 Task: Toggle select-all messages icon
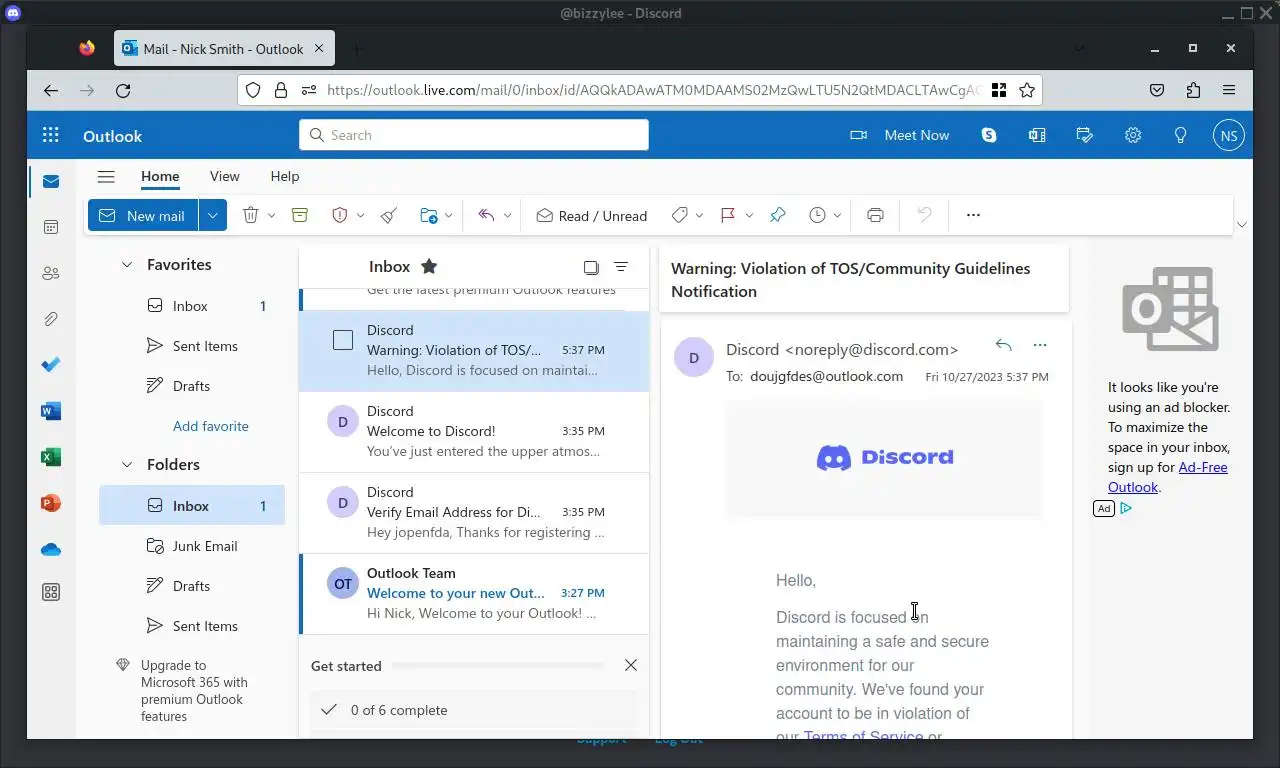[591, 267]
